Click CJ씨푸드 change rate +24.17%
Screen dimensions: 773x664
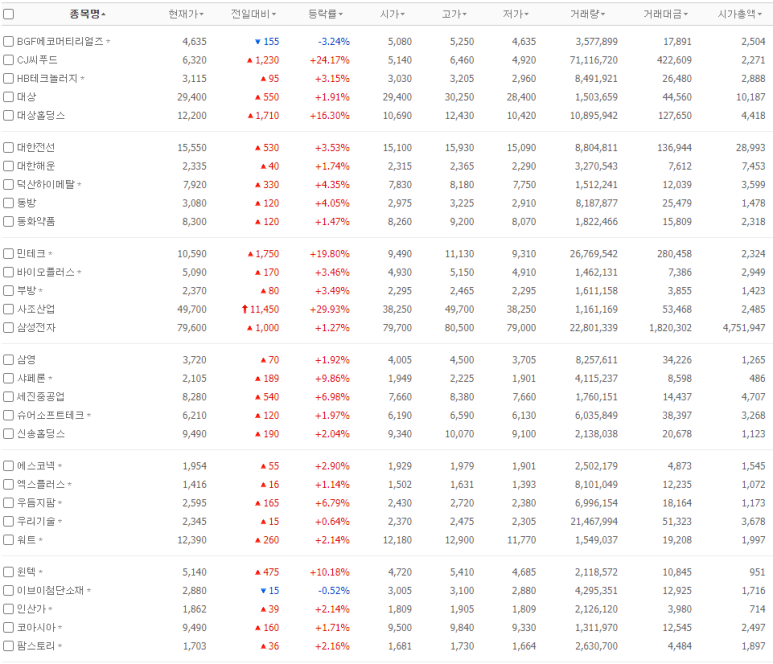tap(330, 60)
